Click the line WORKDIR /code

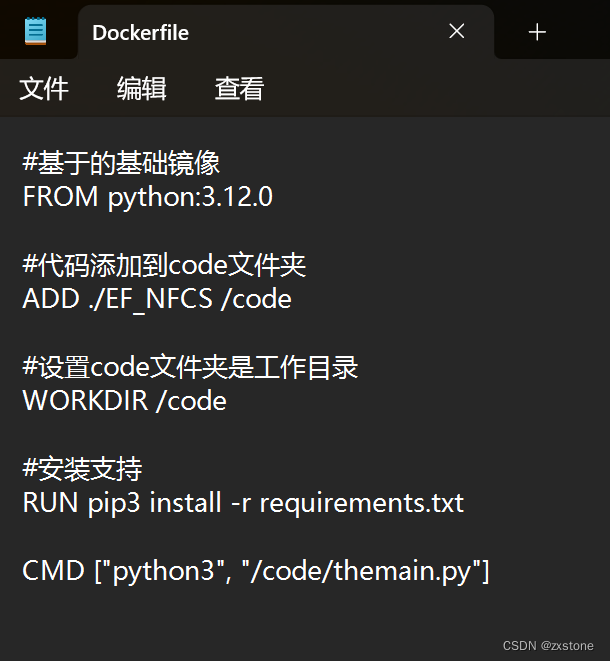124,400
